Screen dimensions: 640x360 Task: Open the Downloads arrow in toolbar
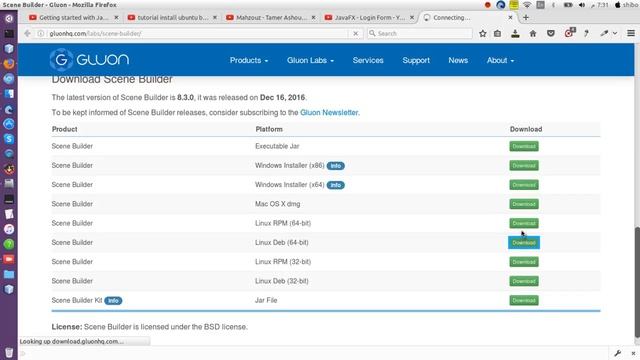pos(515,33)
